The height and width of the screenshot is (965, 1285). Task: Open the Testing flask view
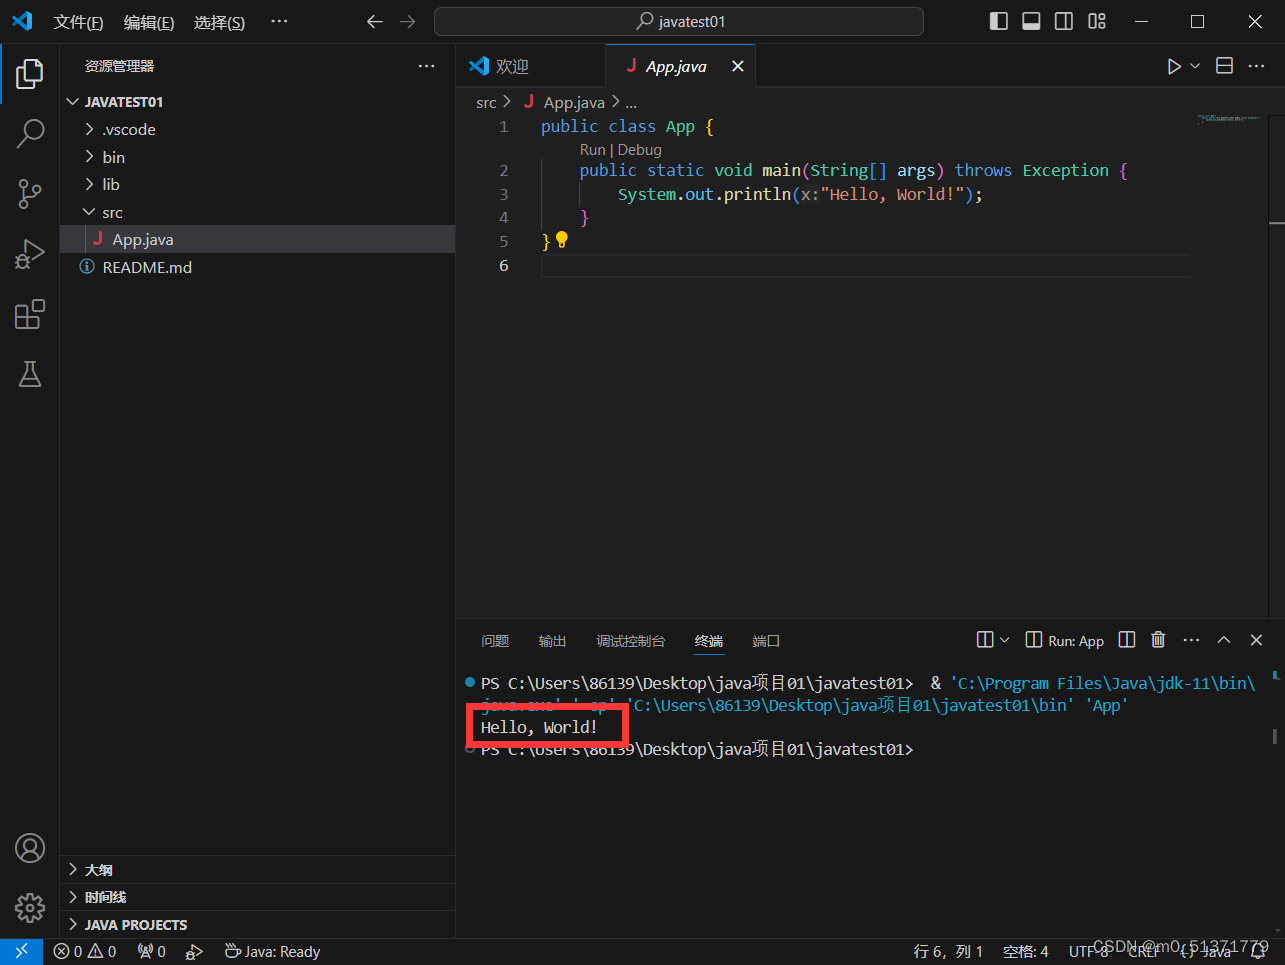click(30, 374)
